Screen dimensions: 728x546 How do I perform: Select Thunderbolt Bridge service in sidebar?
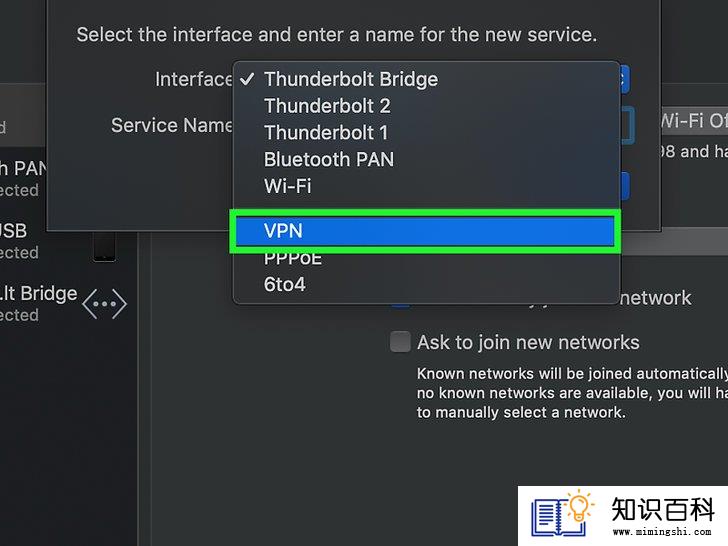click(x=39, y=304)
